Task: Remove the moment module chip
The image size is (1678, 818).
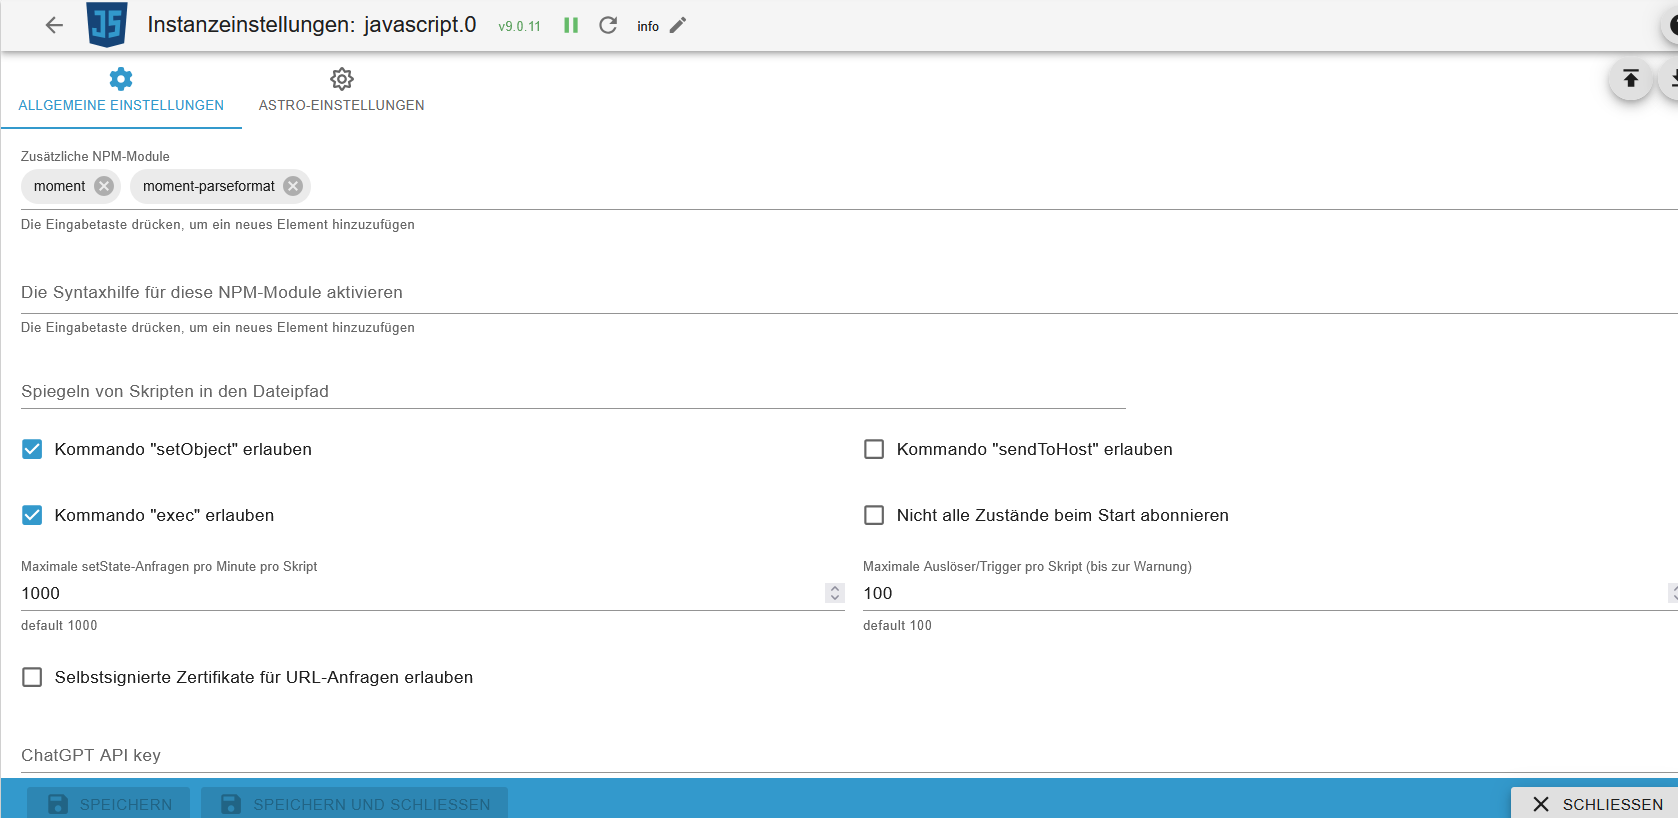Action: 104,186
